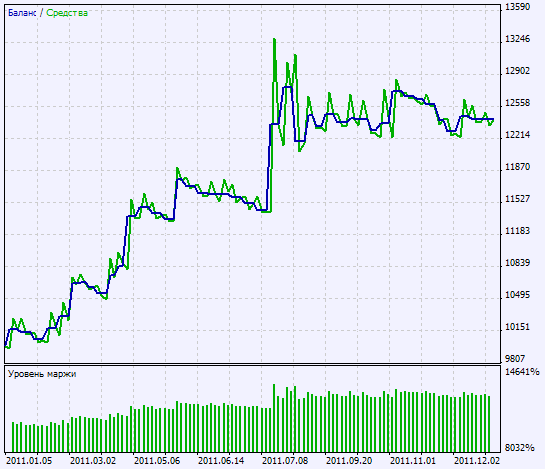Click the 8032% margin level label
This screenshot has height=469, width=545.
coord(519,448)
